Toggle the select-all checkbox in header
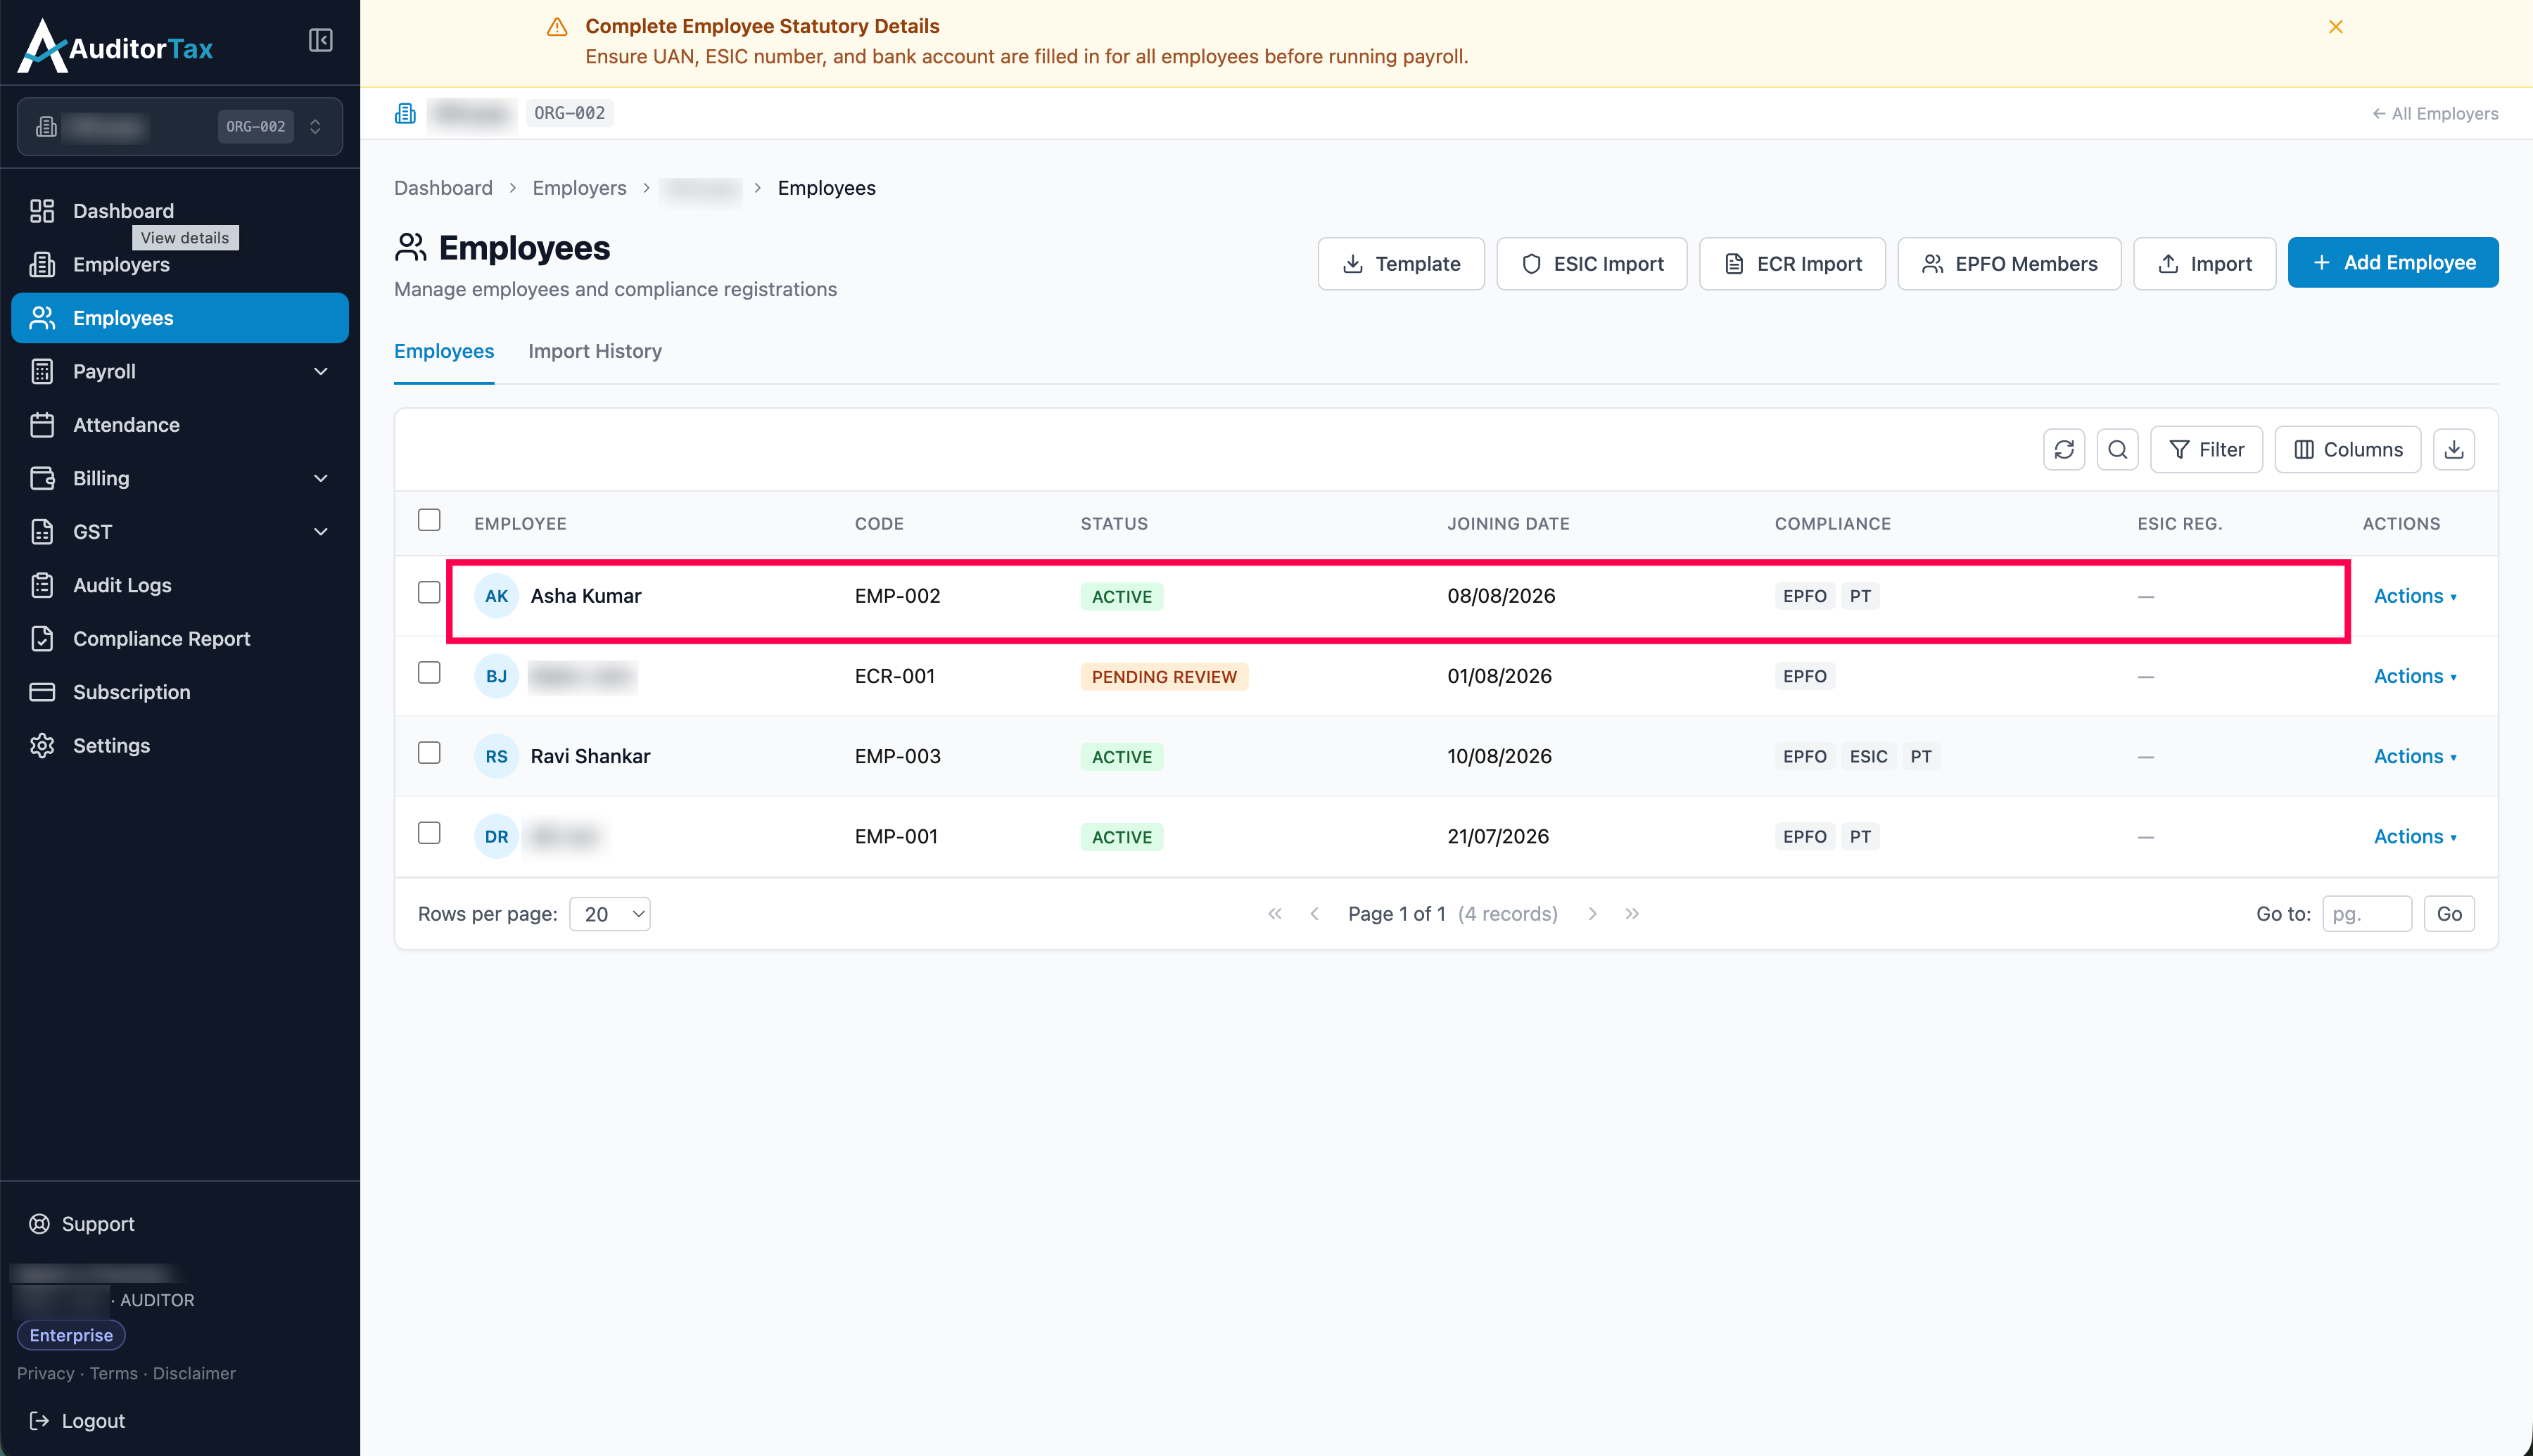This screenshot has height=1456, width=2533. [x=429, y=520]
